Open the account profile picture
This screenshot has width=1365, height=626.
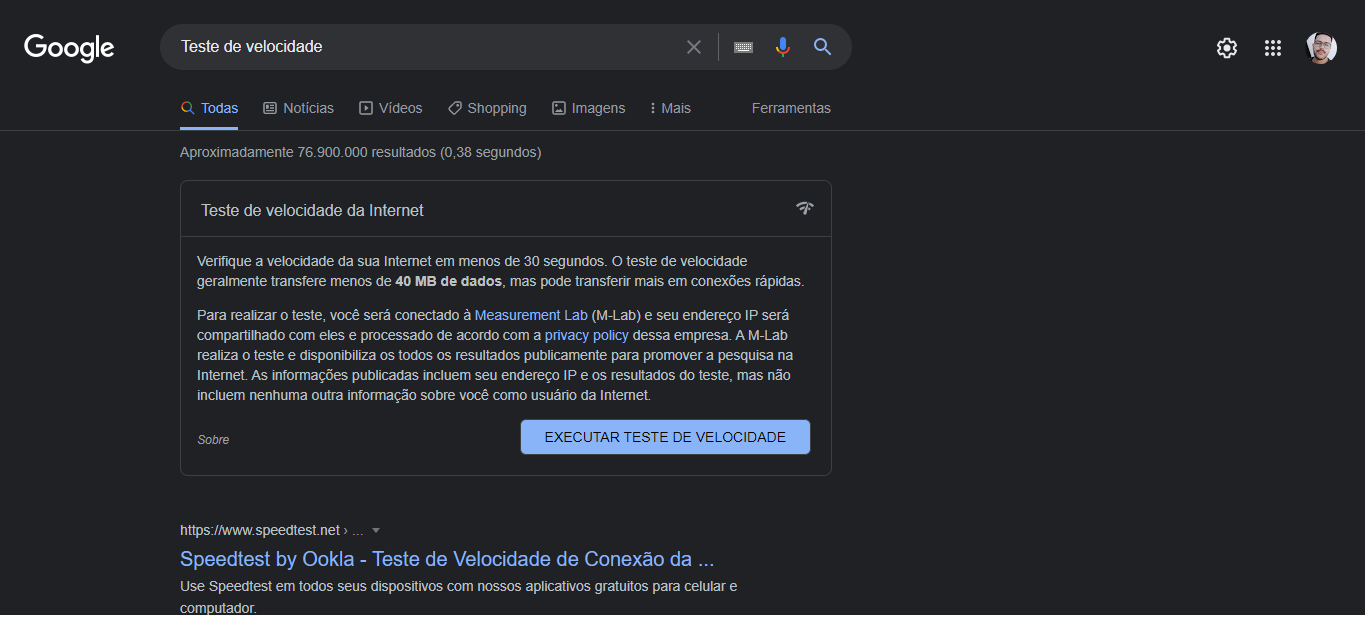pyautogui.click(x=1321, y=48)
